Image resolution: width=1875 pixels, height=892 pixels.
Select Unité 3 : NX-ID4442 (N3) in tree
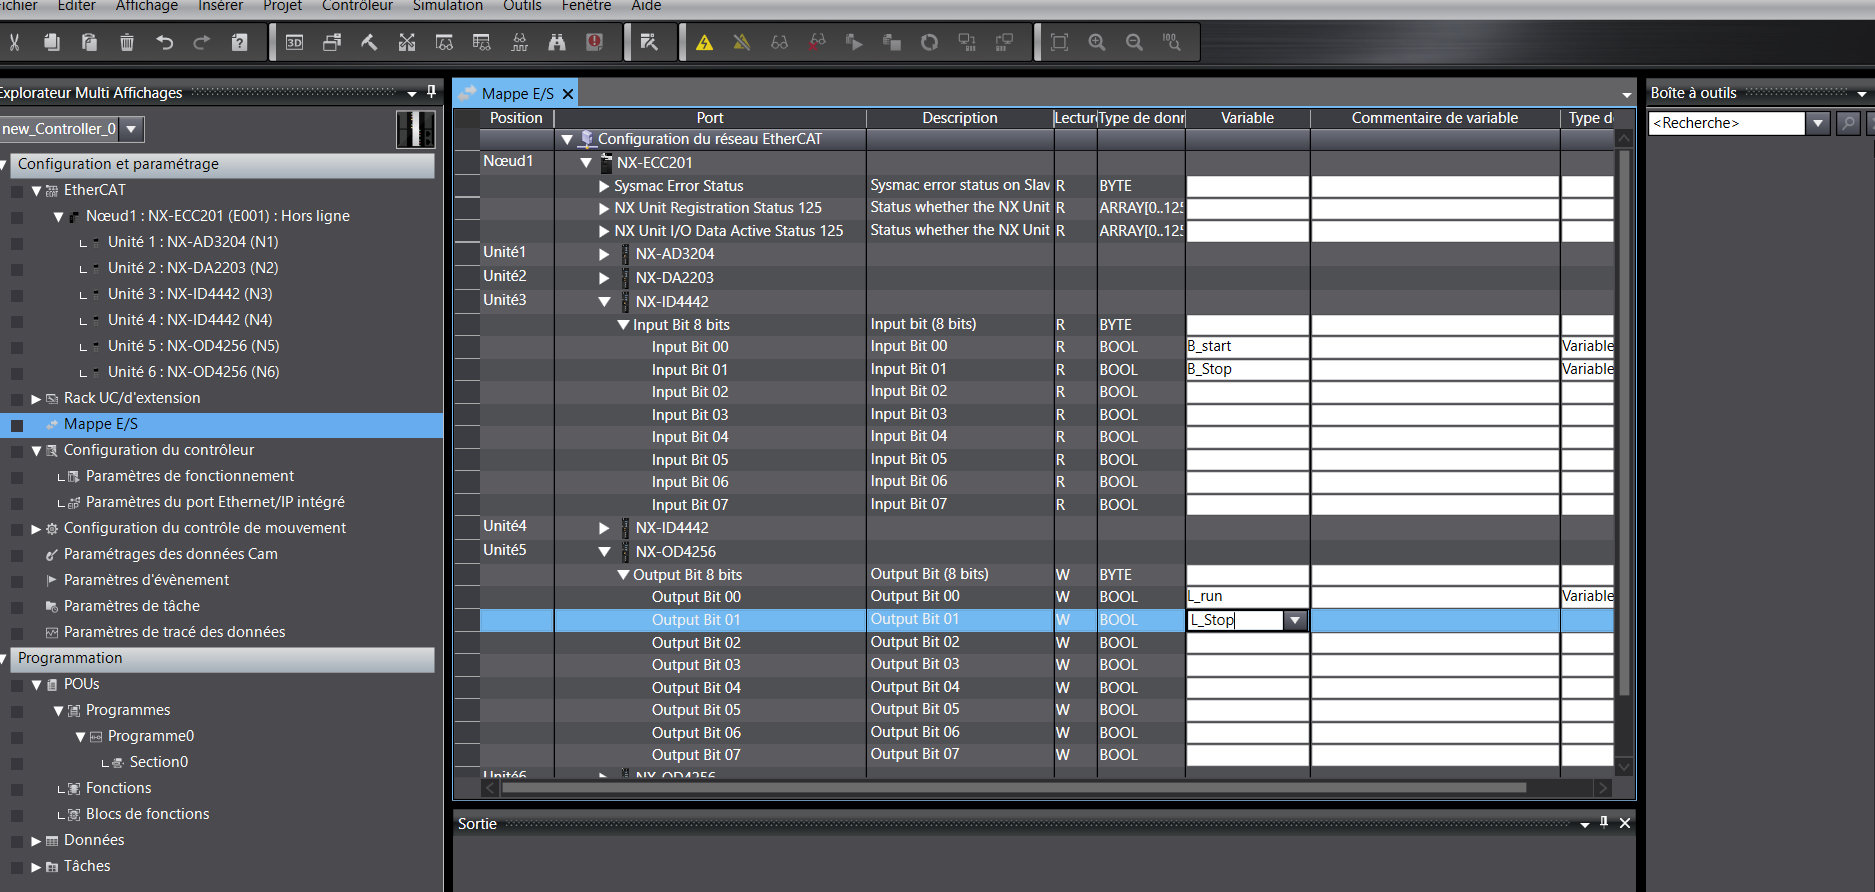pyautogui.click(x=189, y=294)
